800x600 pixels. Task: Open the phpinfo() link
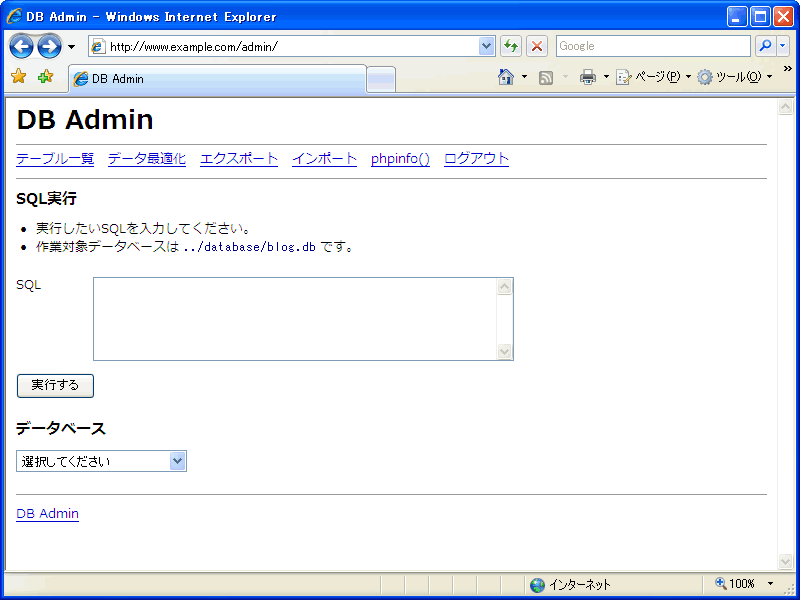coord(400,159)
